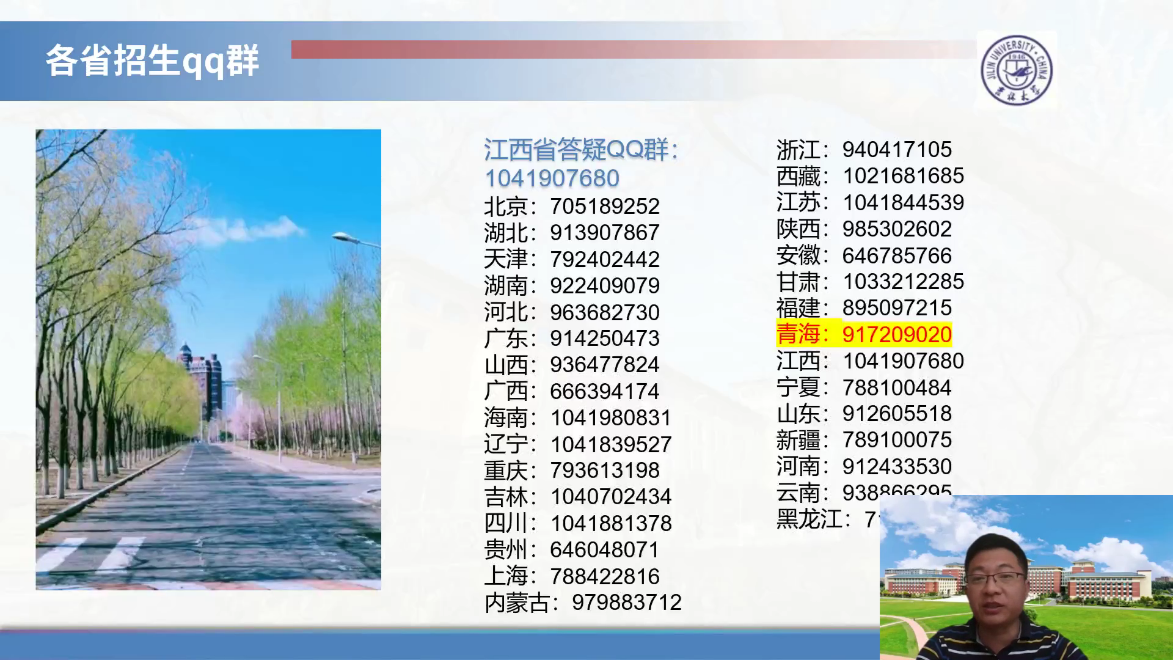
Task: Click the 内蒙古 979883712 entry
Action: coord(583,602)
